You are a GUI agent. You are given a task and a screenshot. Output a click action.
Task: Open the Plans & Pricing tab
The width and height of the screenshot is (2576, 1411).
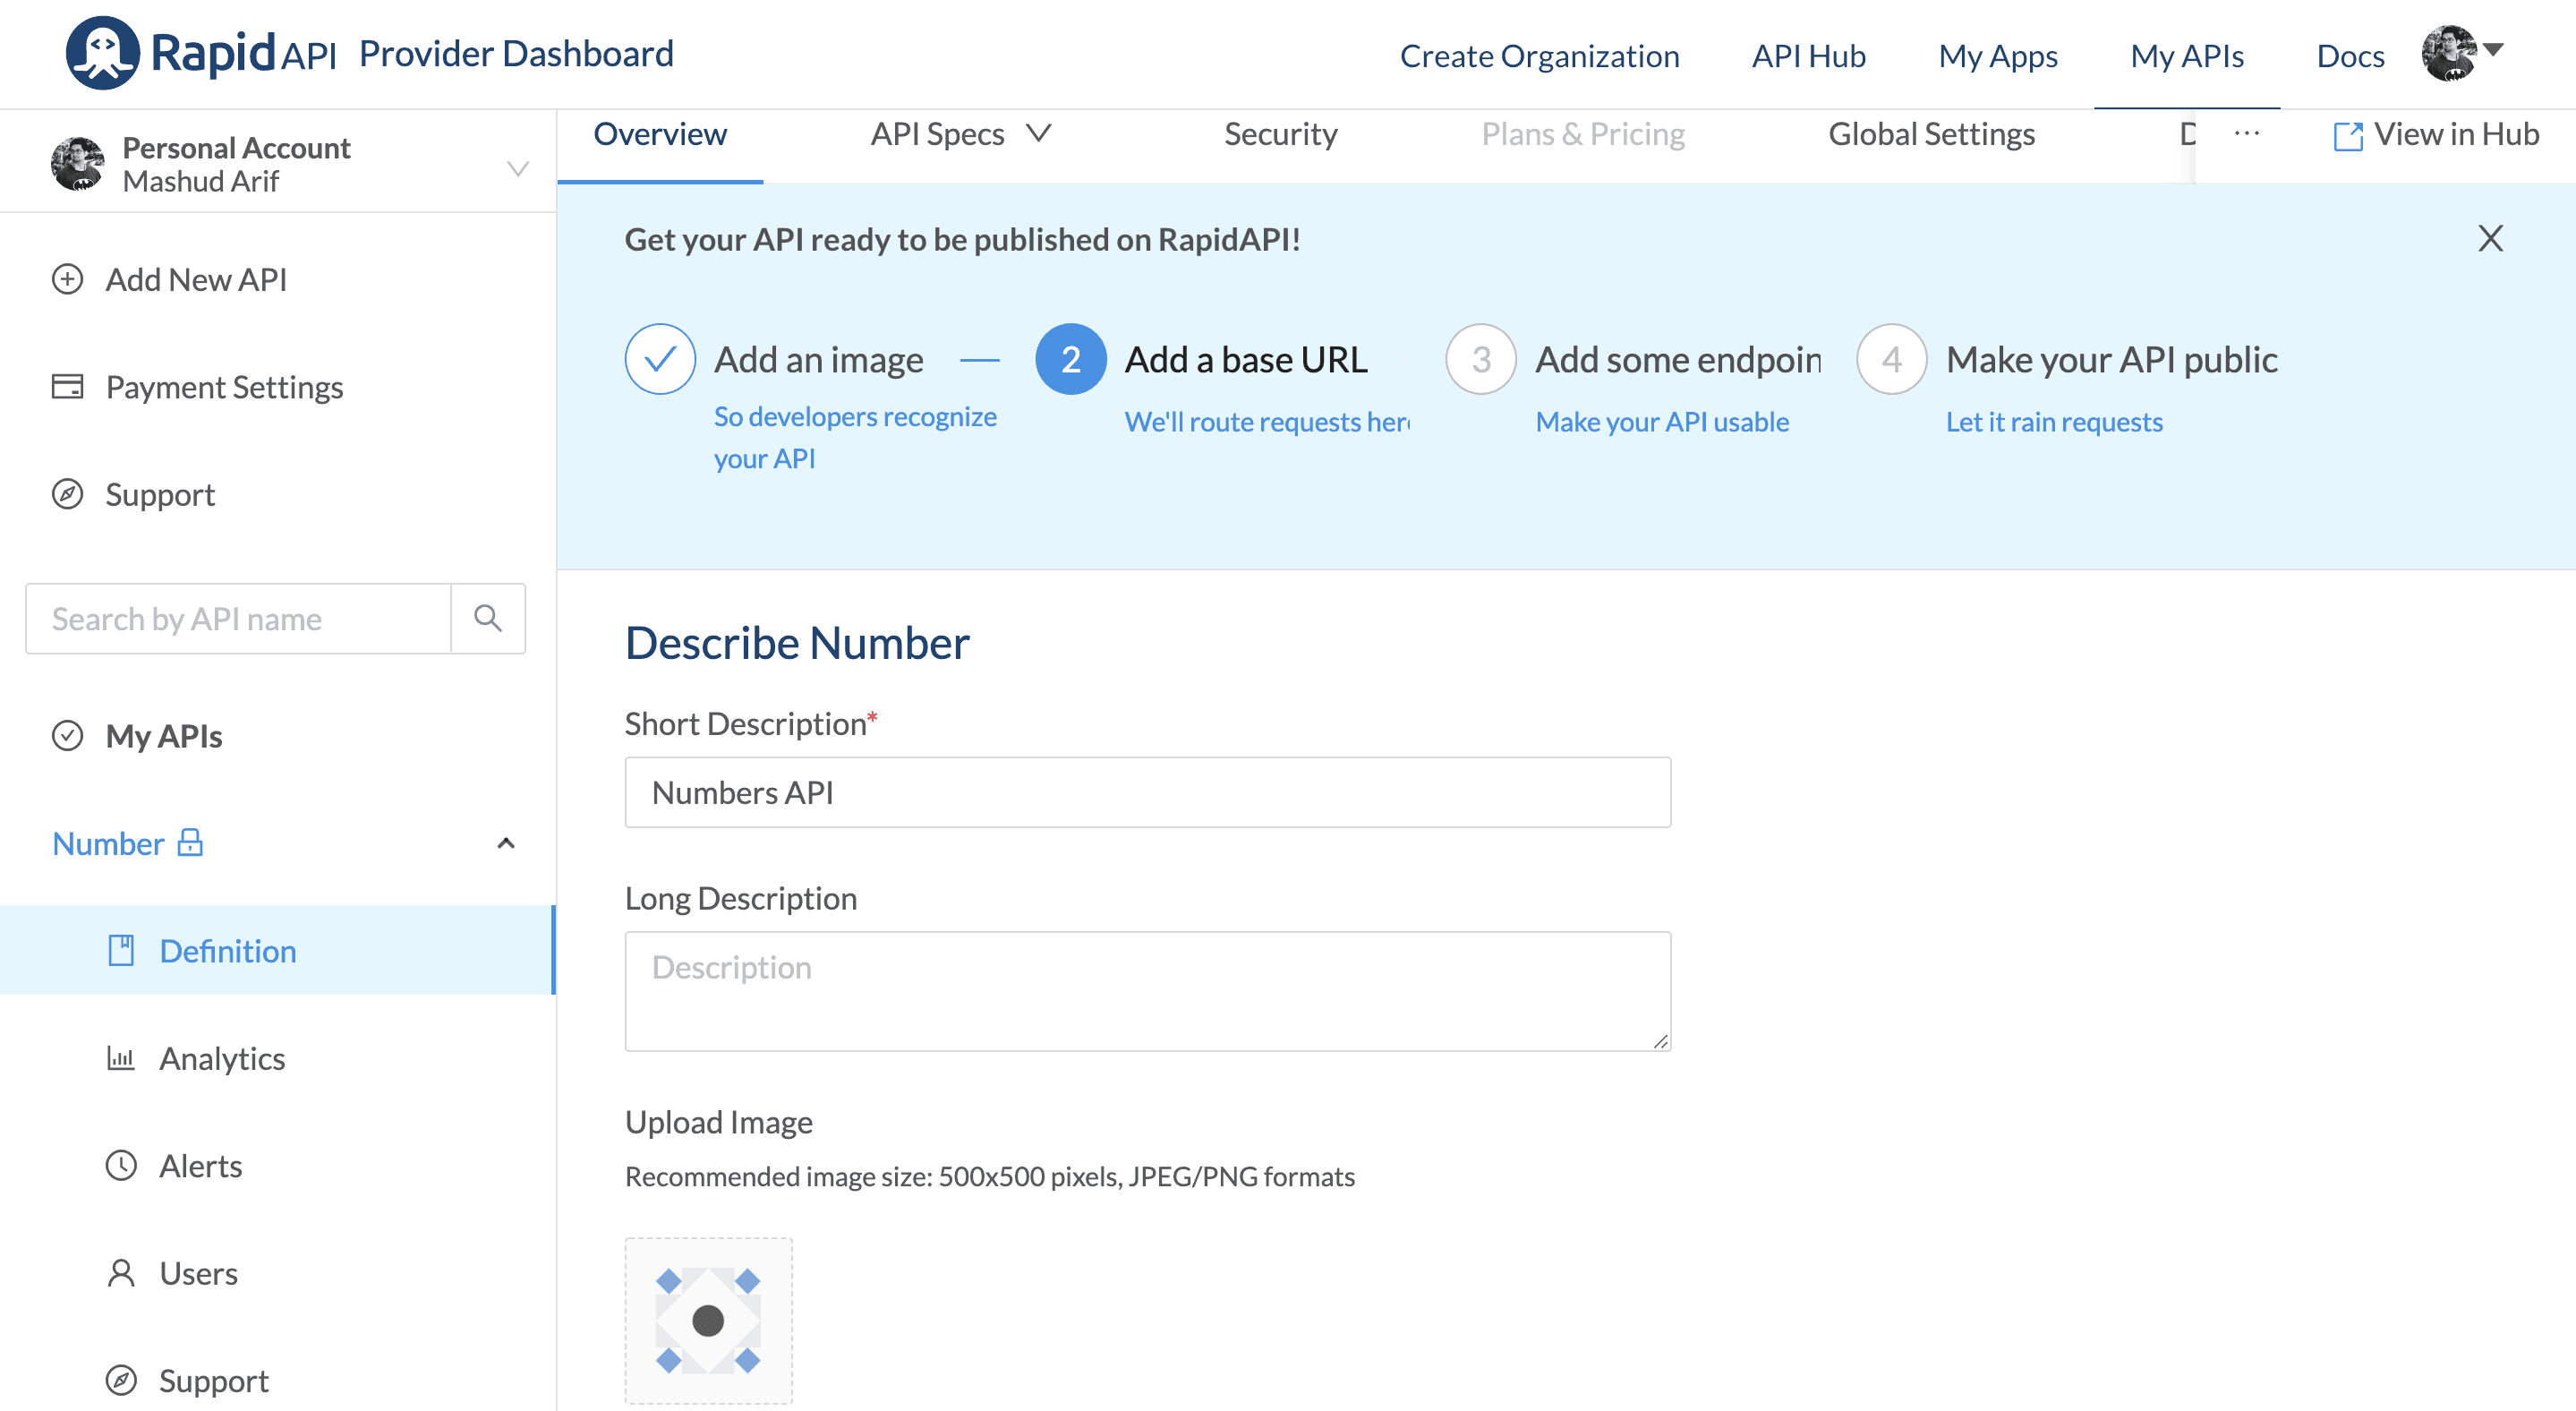coord(1583,134)
